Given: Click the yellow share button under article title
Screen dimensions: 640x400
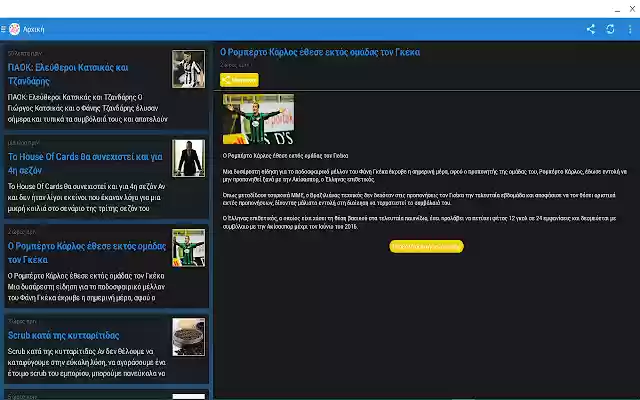Looking at the screenshot, I should point(239,80).
